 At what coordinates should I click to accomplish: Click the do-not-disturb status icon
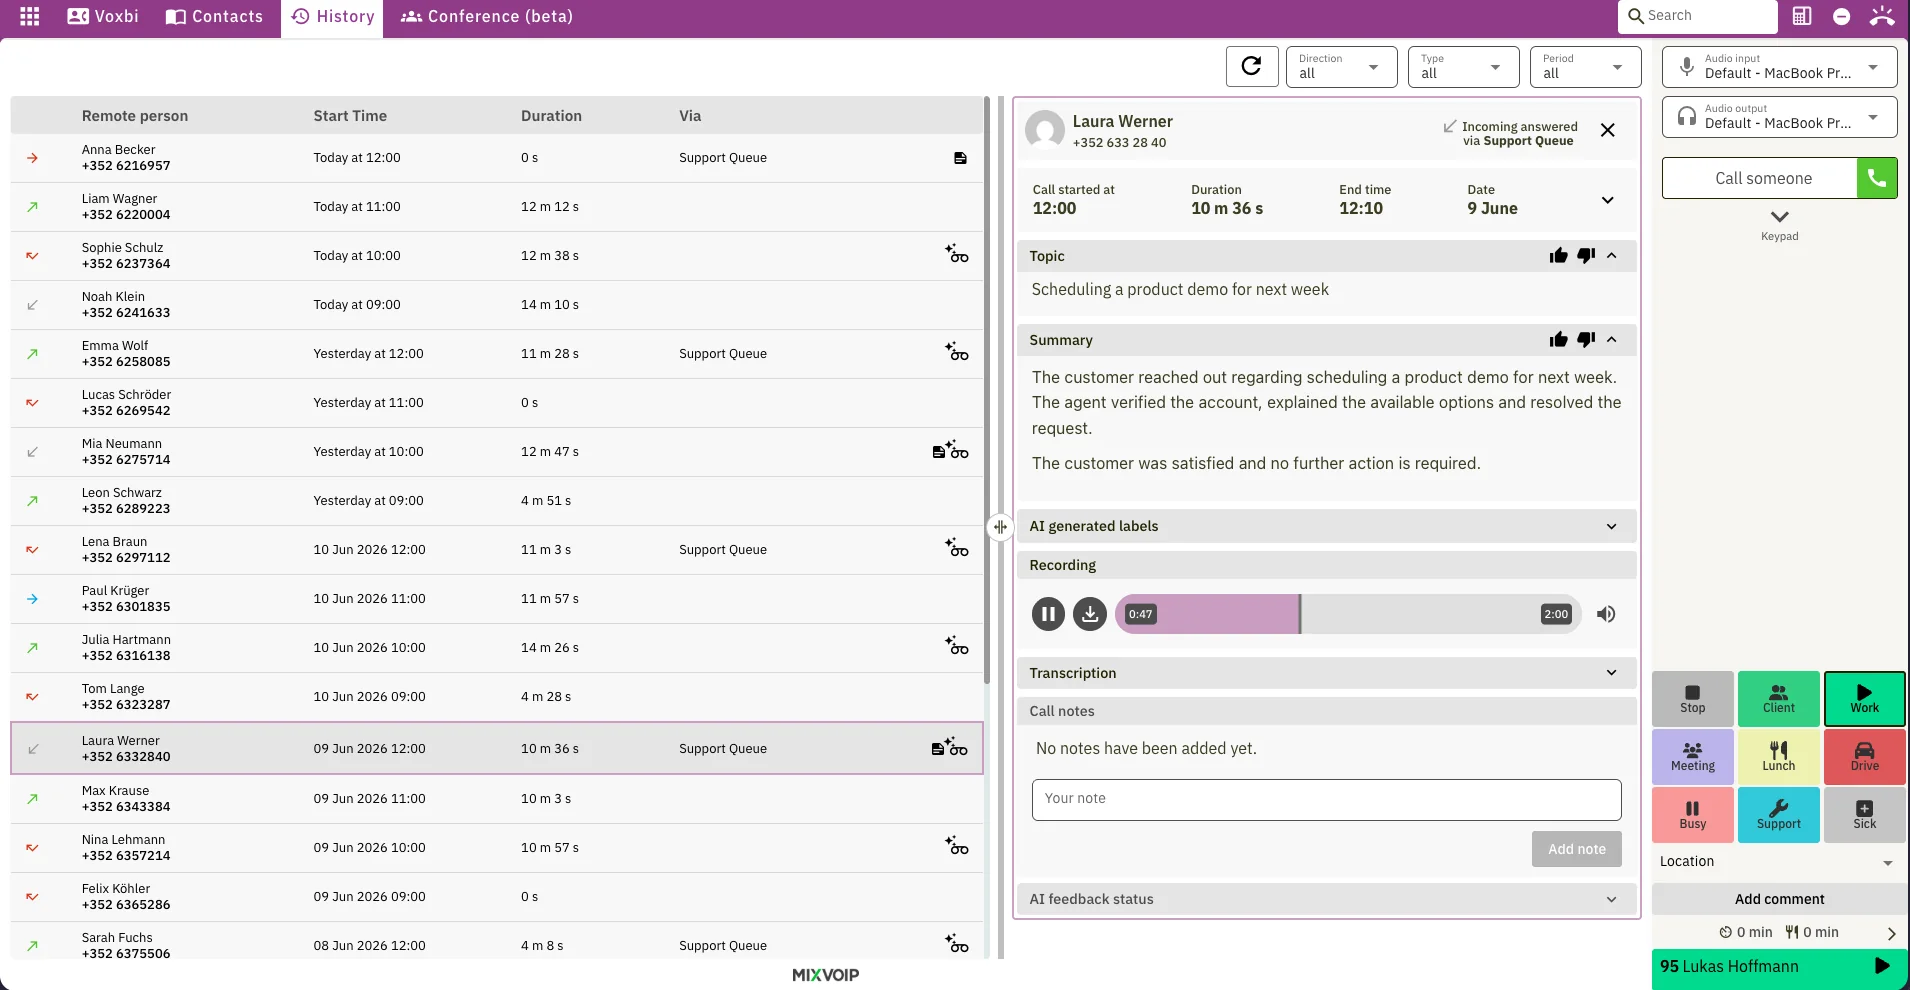(x=1841, y=16)
